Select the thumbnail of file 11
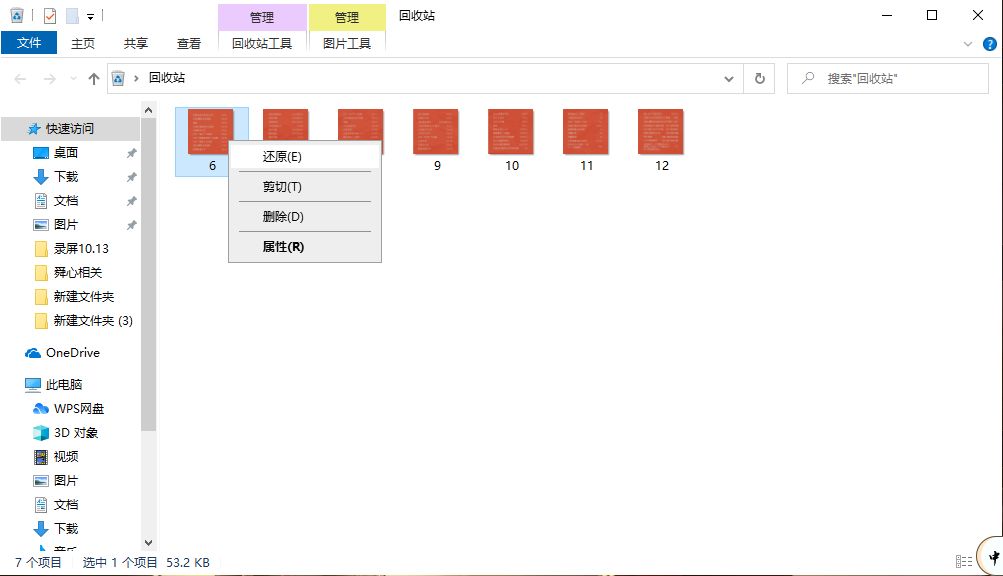Image resolution: width=1003 pixels, height=576 pixels. click(x=585, y=131)
